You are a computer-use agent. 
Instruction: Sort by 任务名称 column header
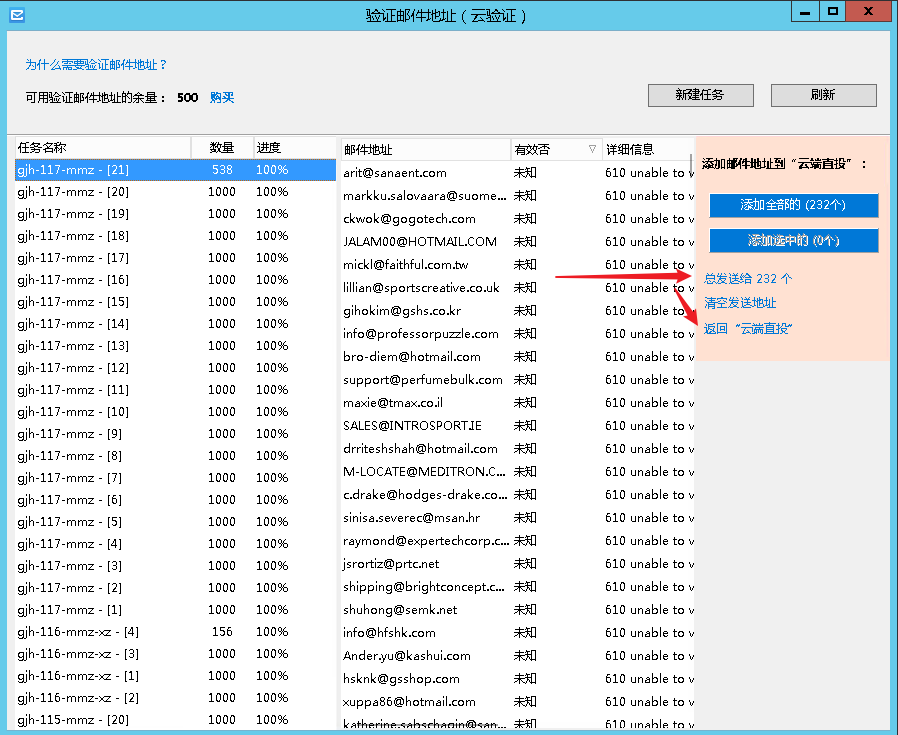[x=103, y=148]
